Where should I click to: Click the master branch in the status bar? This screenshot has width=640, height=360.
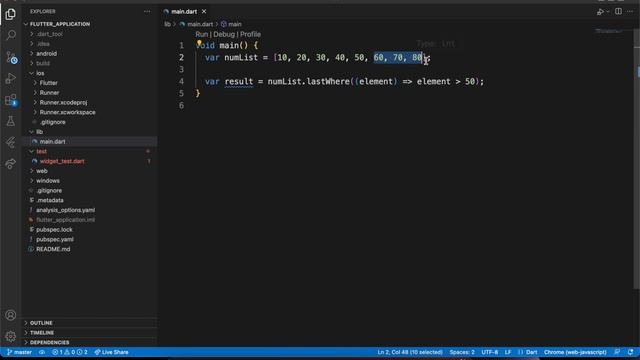click(x=19, y=352)
